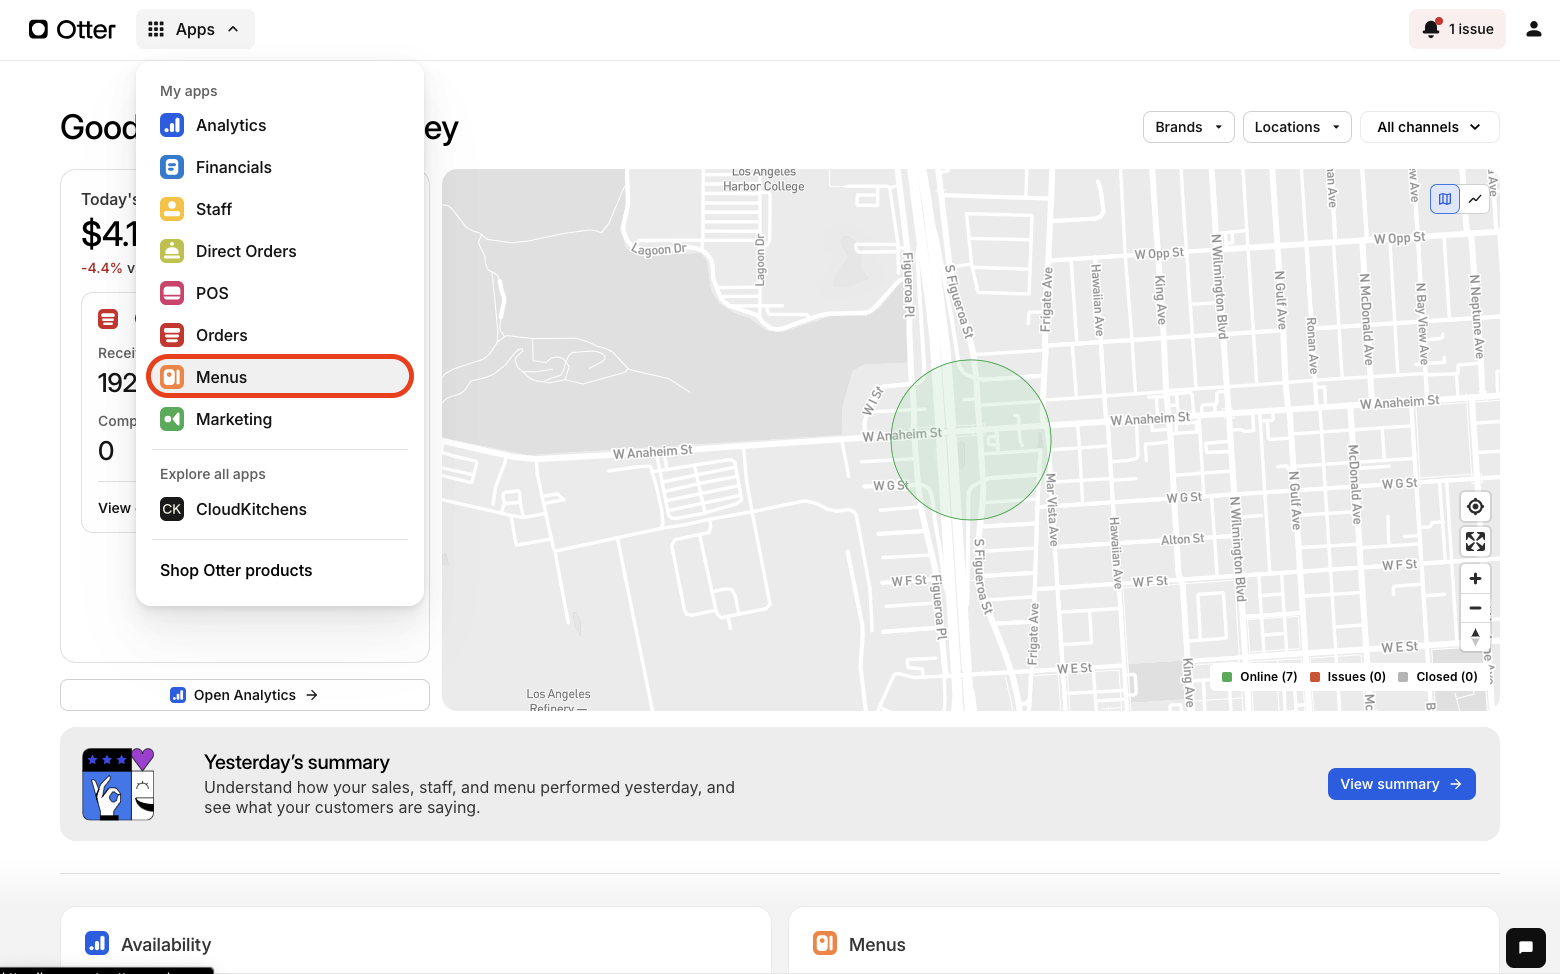Zoom in on the map
Viewport: 1560px width, 974px height.
click(1475, 579)
